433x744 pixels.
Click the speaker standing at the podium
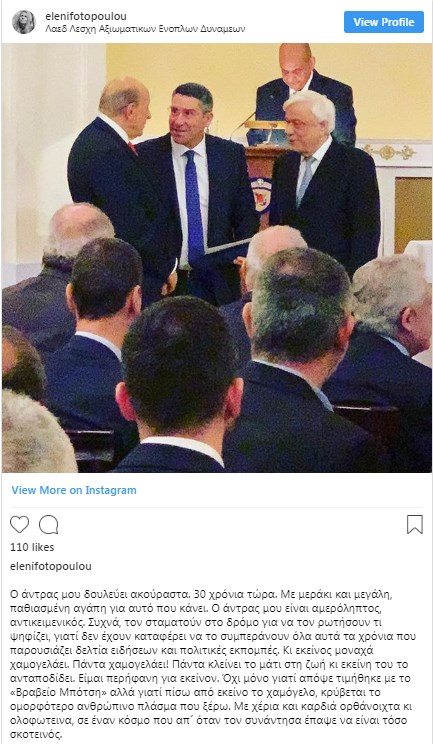pyautogui.click(x=306, y=90)
